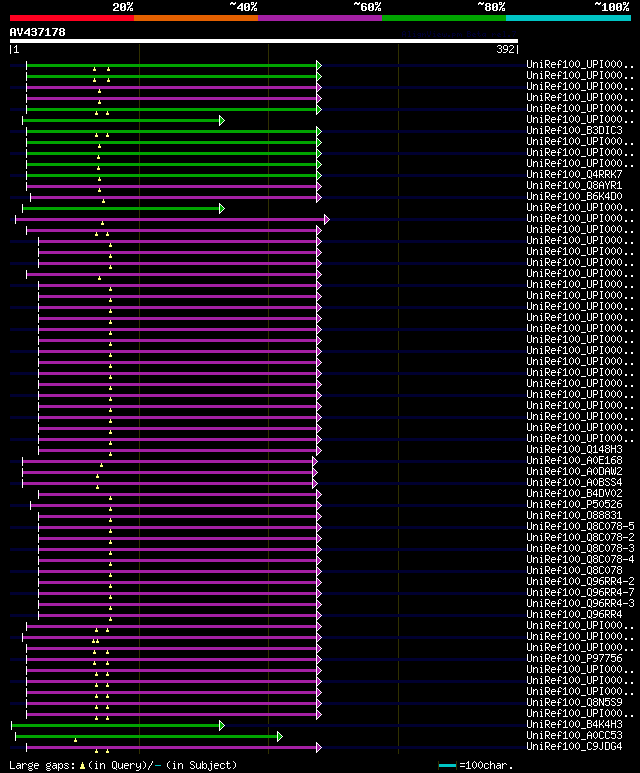
Task: Click the 'Large gaps:' legend text
Action: coord(42,766)
